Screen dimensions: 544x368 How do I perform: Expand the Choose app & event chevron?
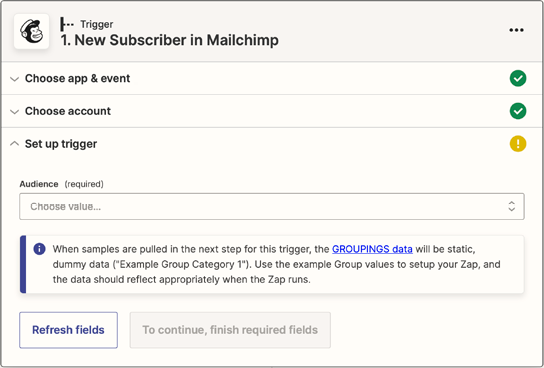point(14,79)
